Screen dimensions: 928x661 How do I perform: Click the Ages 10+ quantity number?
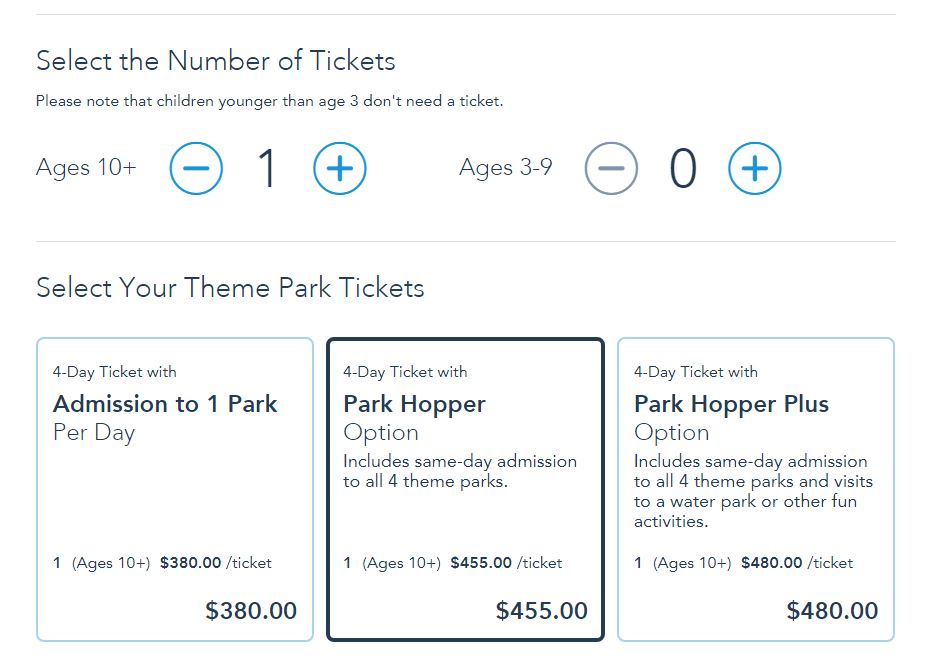coord(267,168)
